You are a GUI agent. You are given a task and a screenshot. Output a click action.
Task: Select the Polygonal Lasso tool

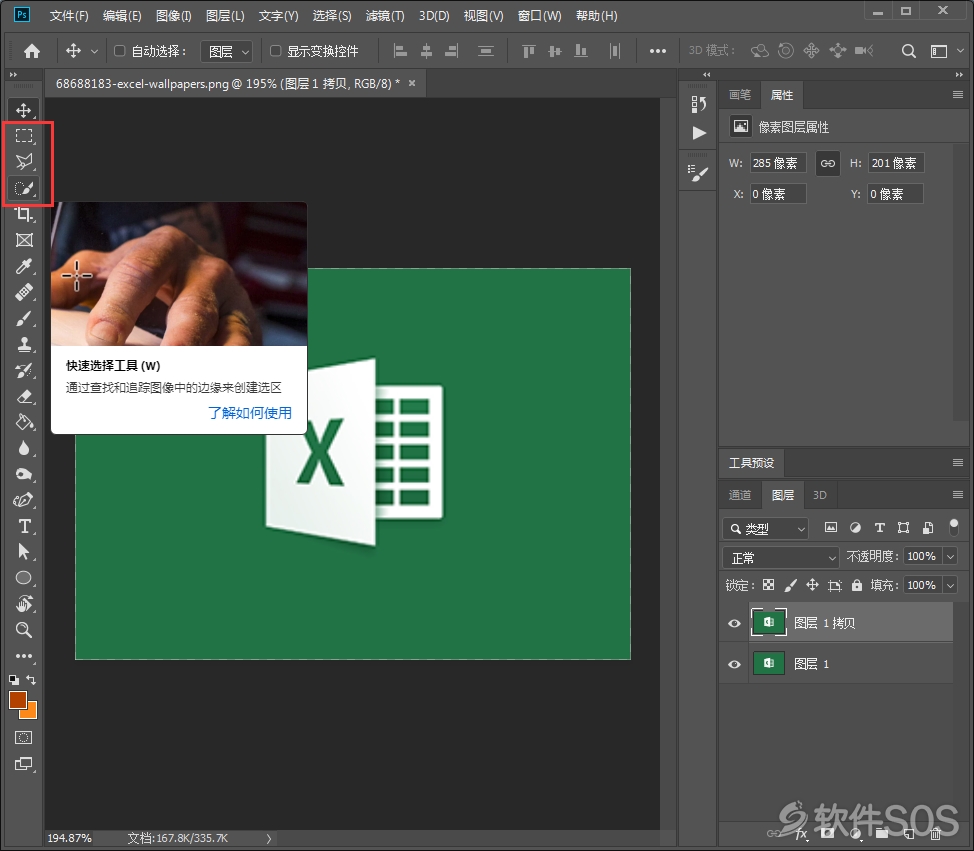[24, 162]
